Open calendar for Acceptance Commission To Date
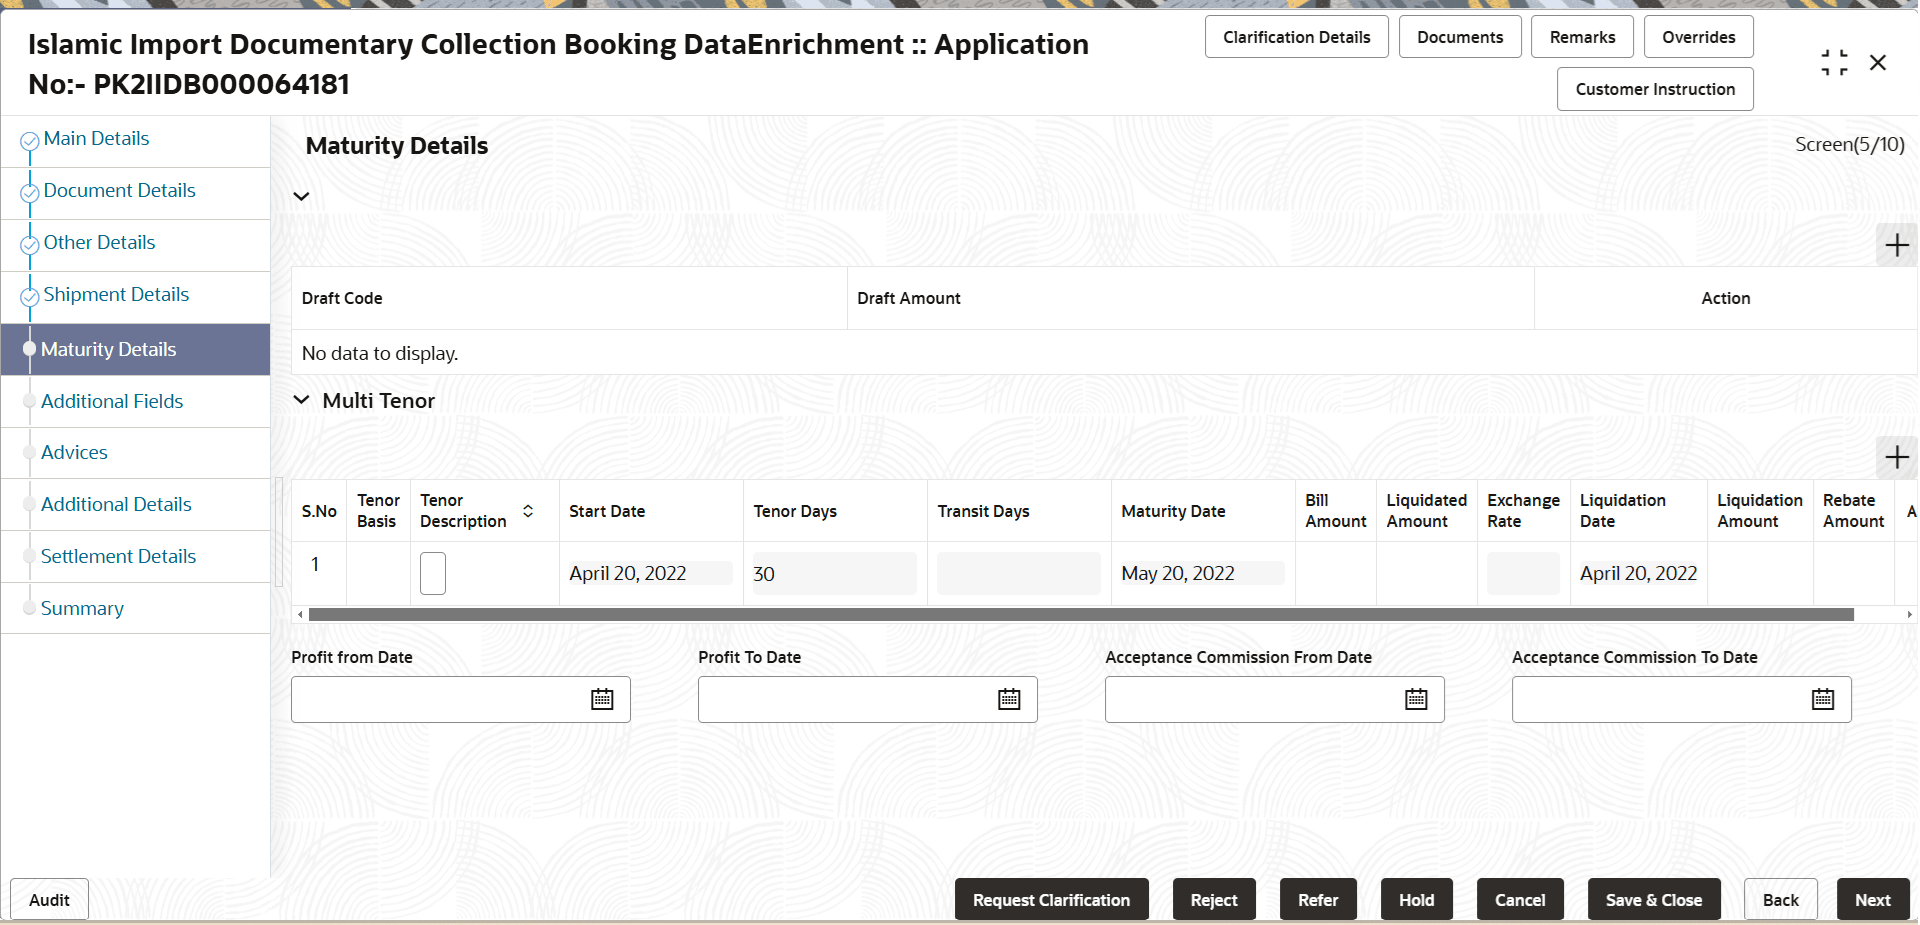Screen dimensions: 1920x925 click(1823, 699)
